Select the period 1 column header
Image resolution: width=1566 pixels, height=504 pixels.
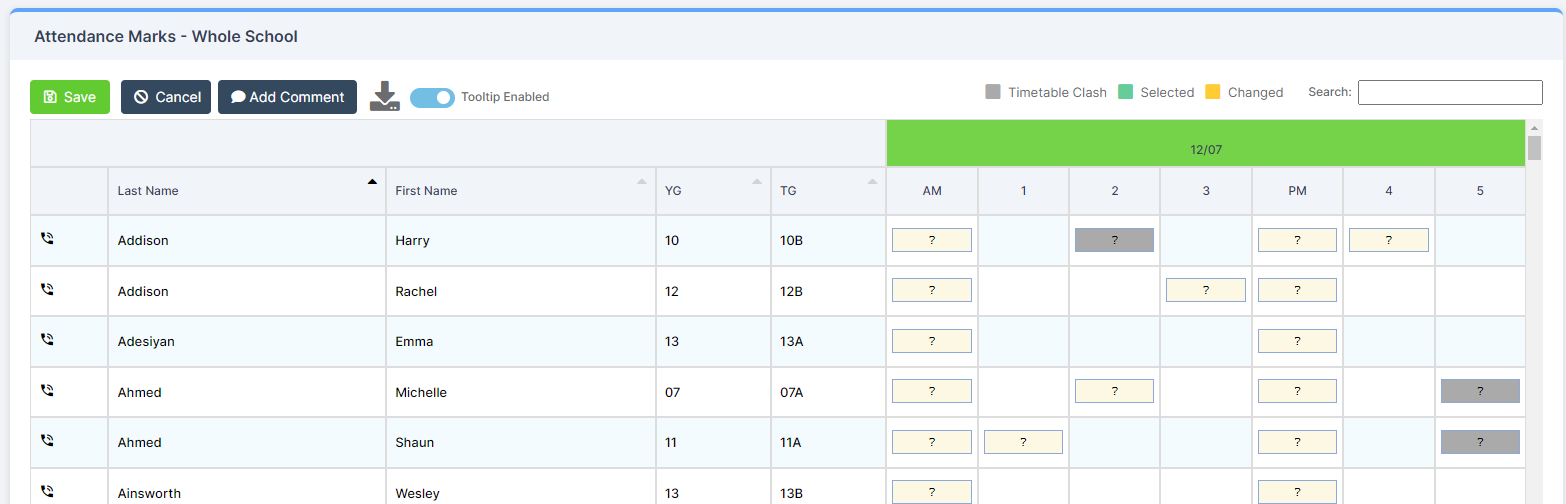coord(1023,191)
